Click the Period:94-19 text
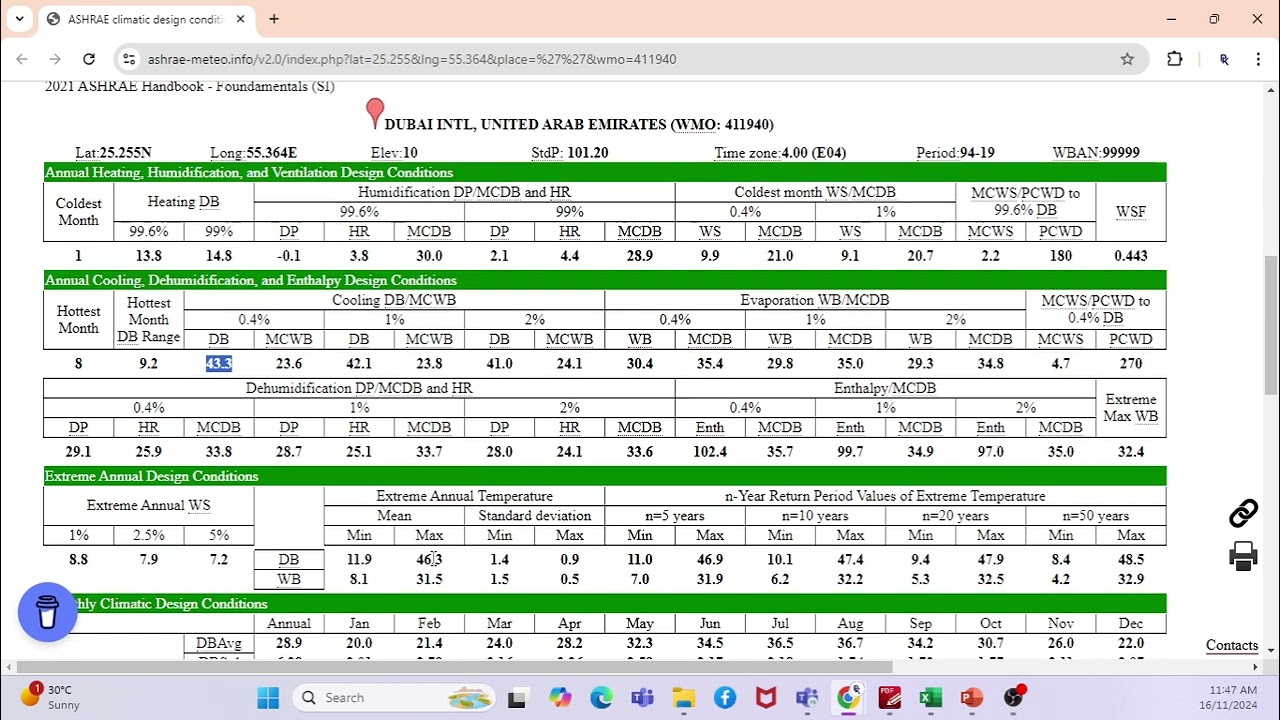 [x=955, y=152]
